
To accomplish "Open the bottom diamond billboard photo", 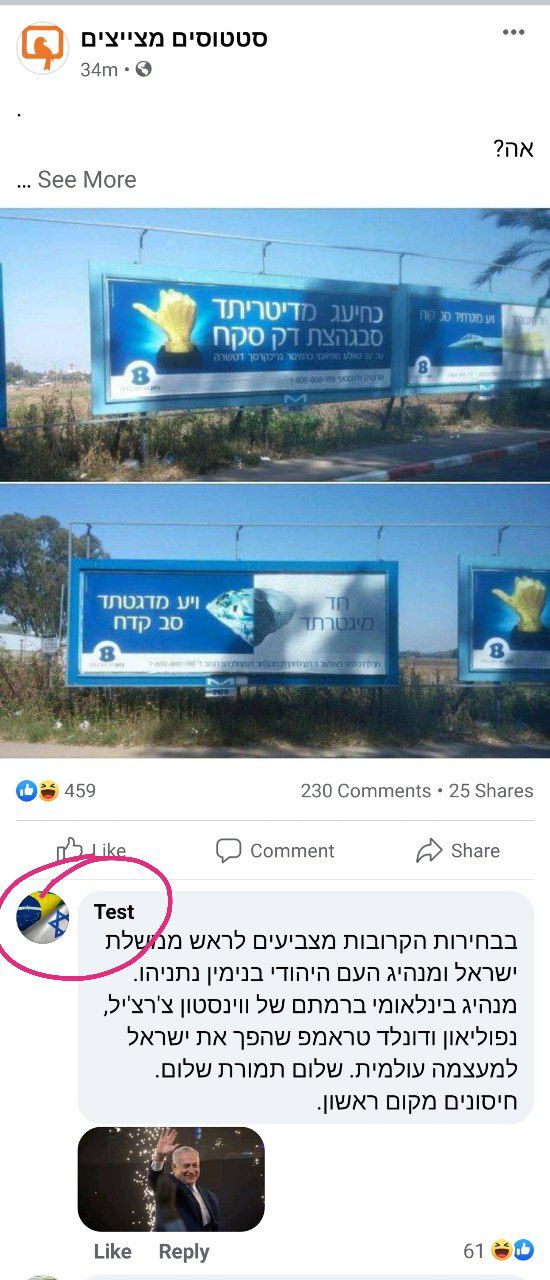I will [x=275, y=622].
